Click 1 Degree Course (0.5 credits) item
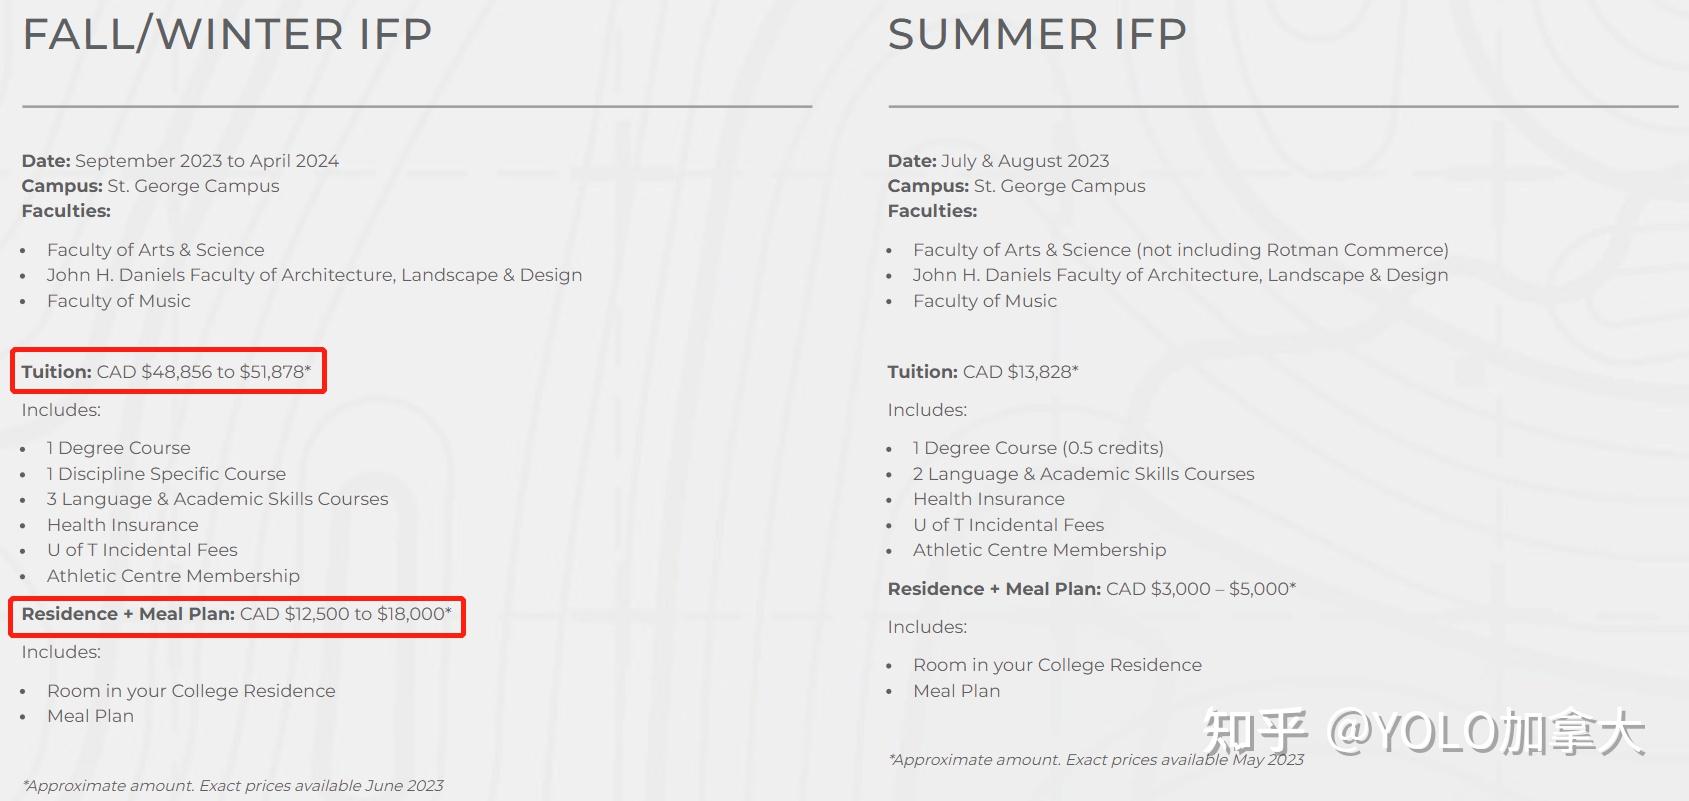 click(x=1038, y=448)
